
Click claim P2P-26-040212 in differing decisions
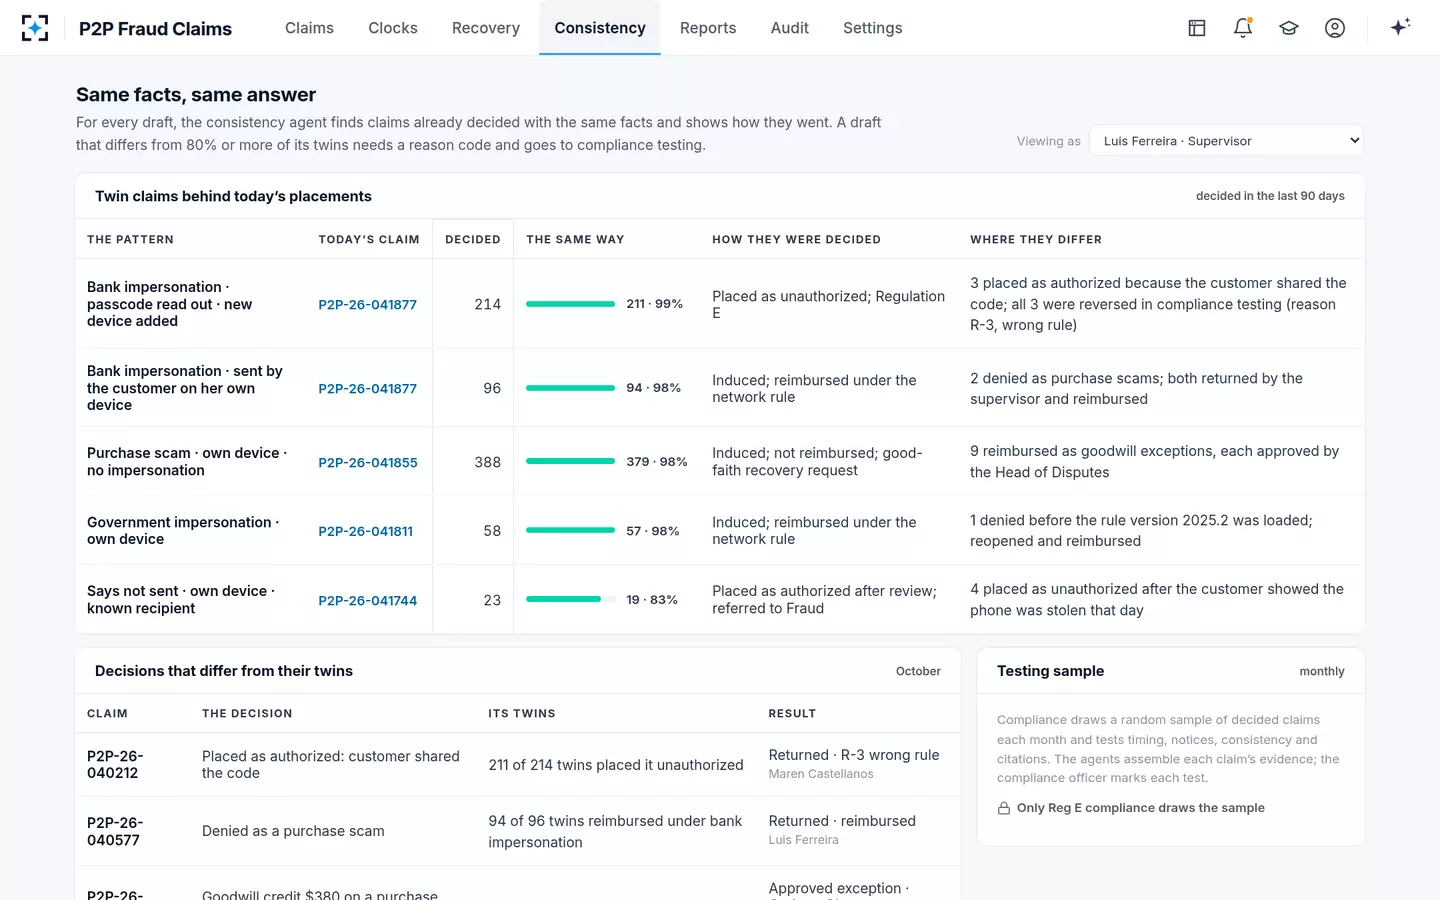click(x=115, y=765)
